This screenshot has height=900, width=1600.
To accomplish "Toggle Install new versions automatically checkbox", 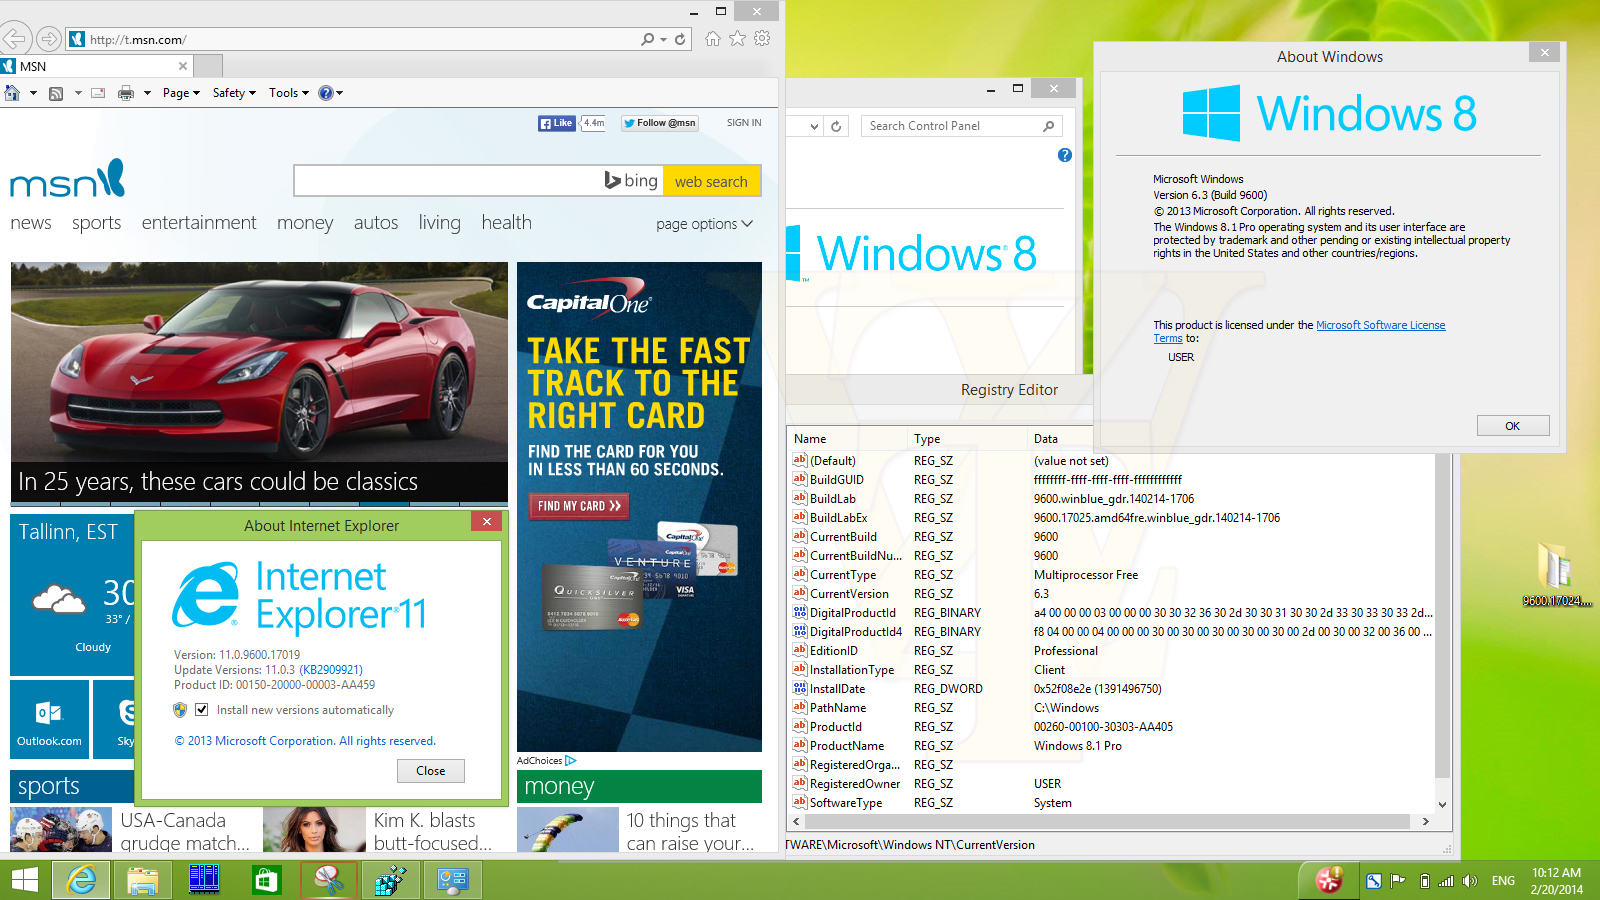I will click(x=202, y=710).
